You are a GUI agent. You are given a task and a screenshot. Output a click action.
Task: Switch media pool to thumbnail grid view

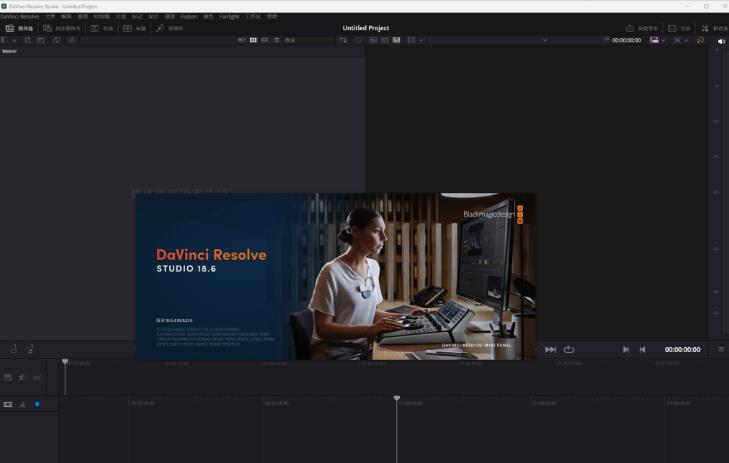coord(253,40)
